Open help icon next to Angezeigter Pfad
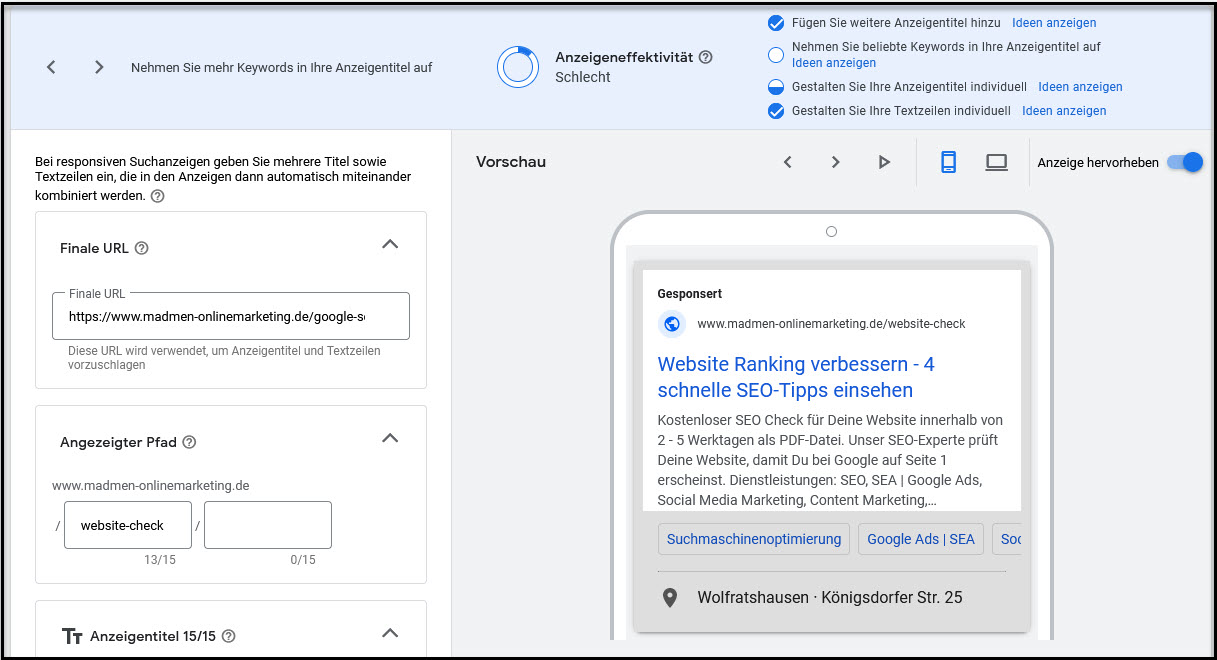 tap(189, 442)
